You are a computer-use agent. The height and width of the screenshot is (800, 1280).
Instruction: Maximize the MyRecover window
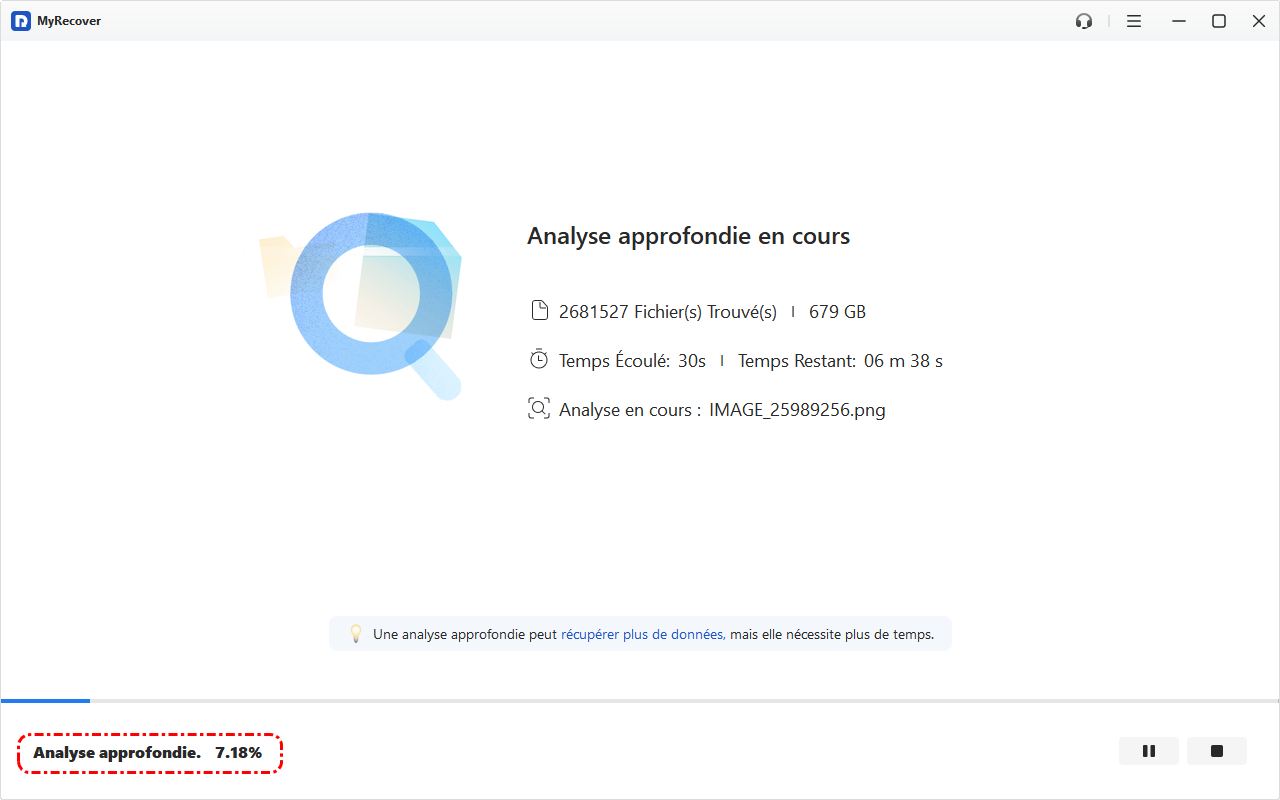pyautogui.click(x=1219, y=21)
